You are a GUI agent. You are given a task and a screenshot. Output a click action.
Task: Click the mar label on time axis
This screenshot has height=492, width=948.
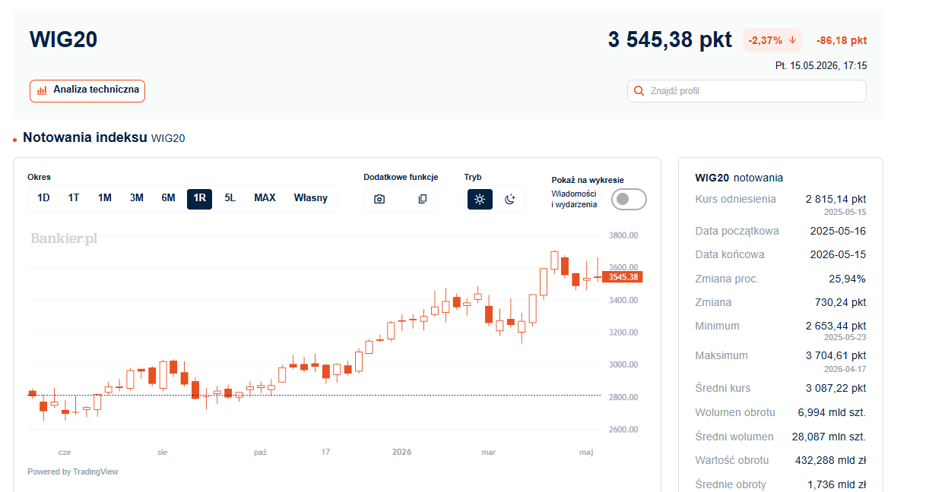(489, 452)
